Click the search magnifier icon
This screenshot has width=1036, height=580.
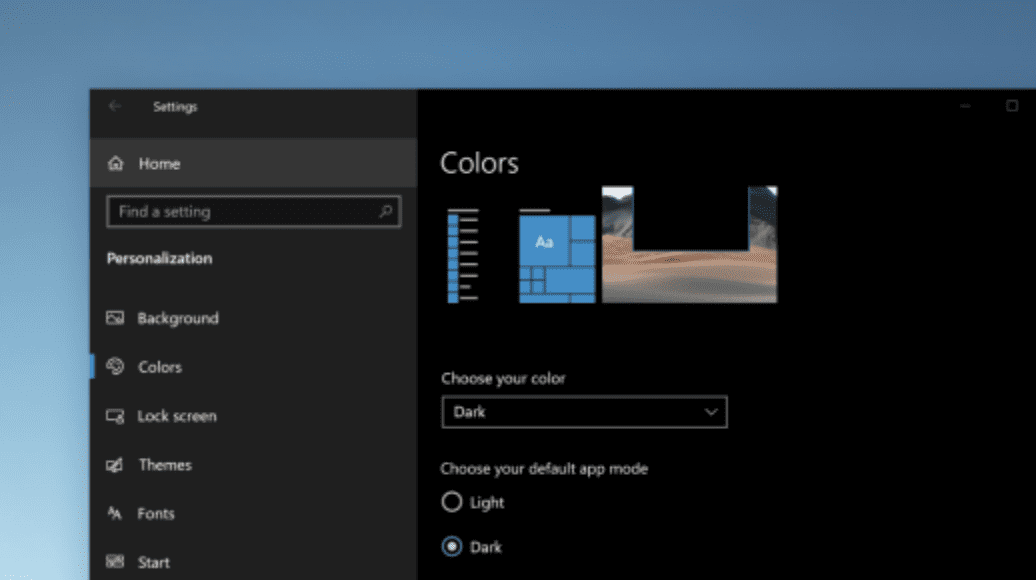click(385, 212)
